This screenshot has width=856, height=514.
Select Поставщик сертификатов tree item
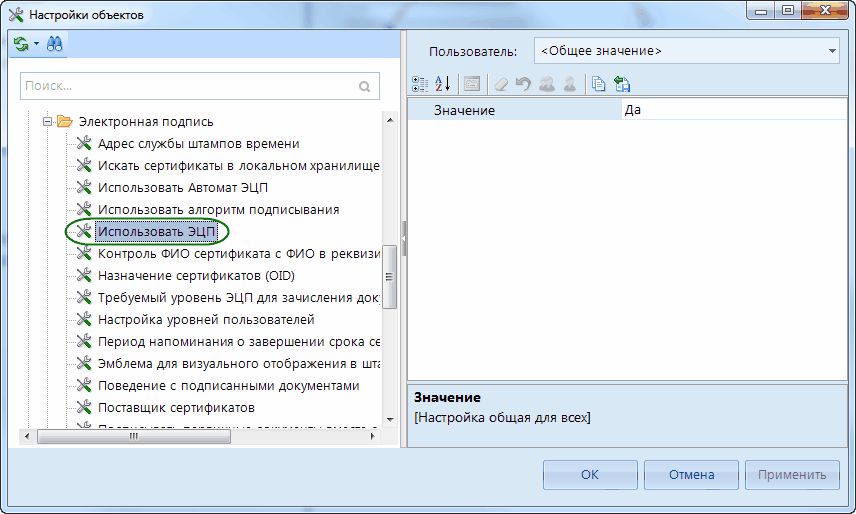point(175,408)
